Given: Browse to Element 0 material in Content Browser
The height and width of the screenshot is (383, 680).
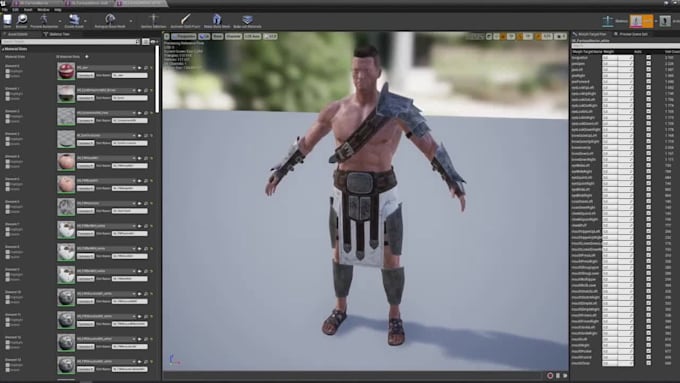Looking at the screenshot, I should coord(146,68).
